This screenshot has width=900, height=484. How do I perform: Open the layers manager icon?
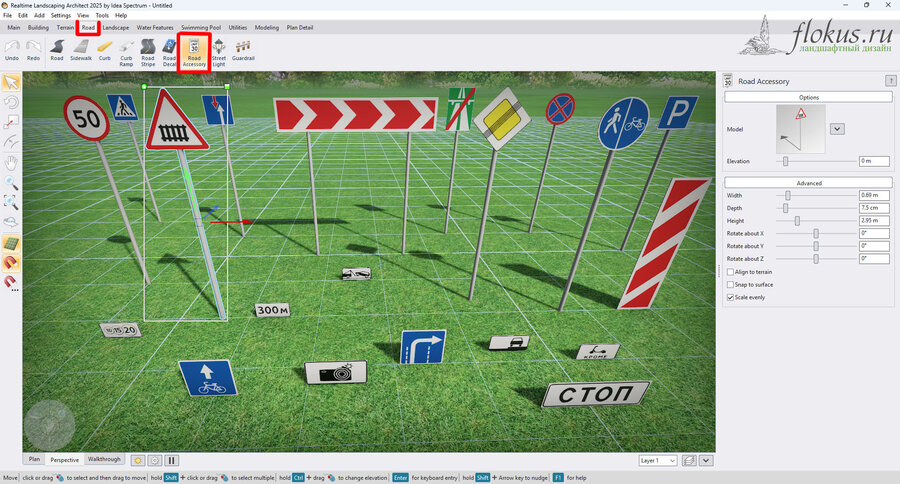coord(689,460)
